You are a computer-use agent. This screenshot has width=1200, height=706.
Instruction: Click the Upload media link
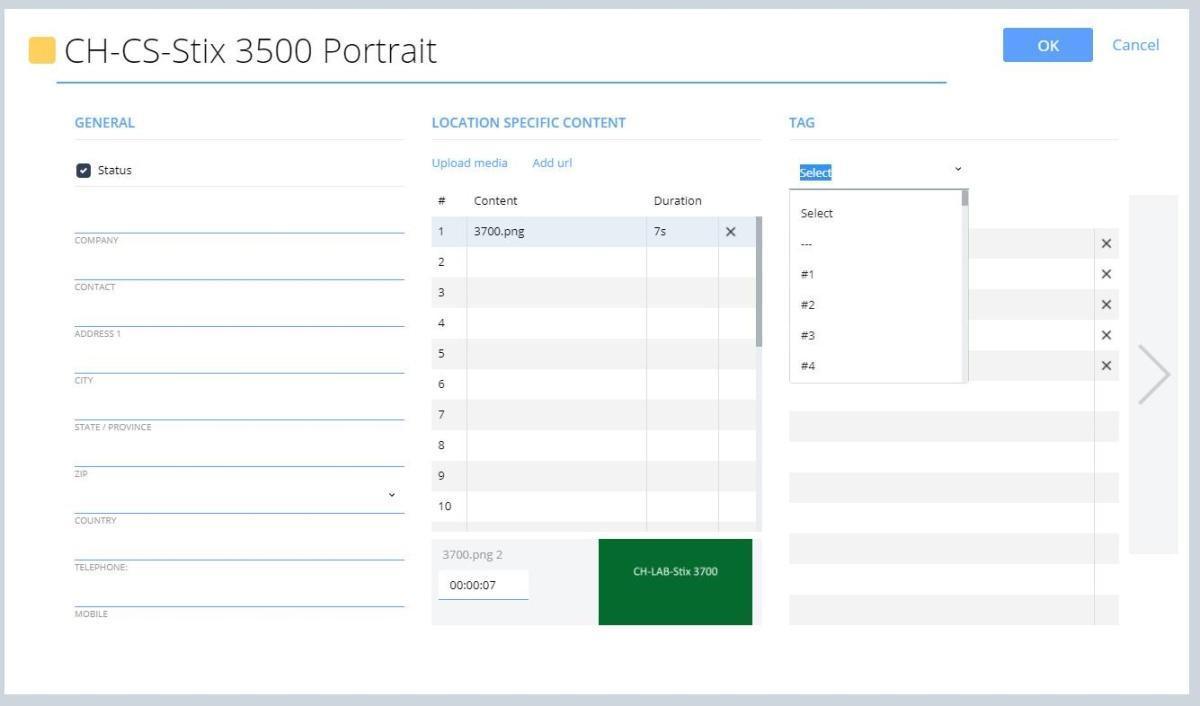click(469, 163)
